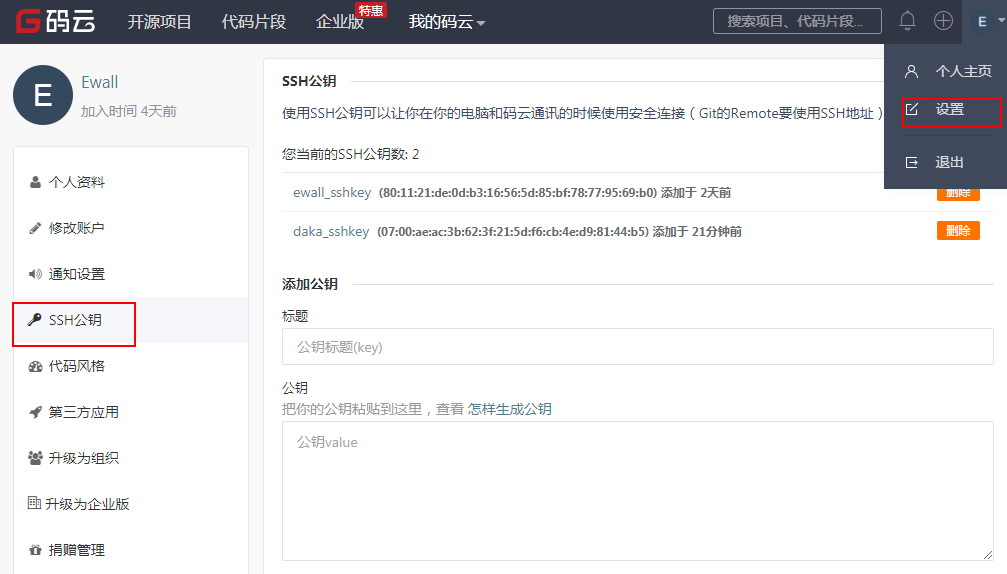1007x574 pixels.
Task: Click the pencil icon next to 修改账户
Action: (35, 228)
